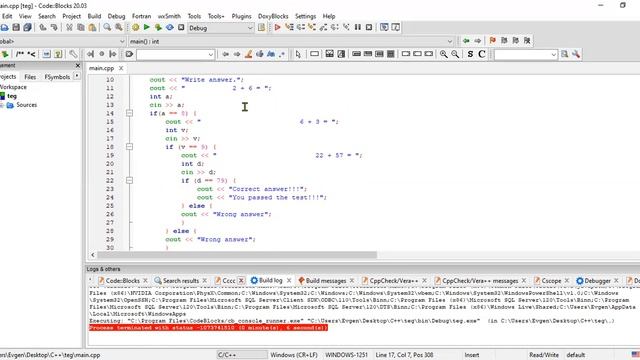The image size is (640, 360).
Task: Switch to the Cscope tab
Action: click(x=551, y=280)
